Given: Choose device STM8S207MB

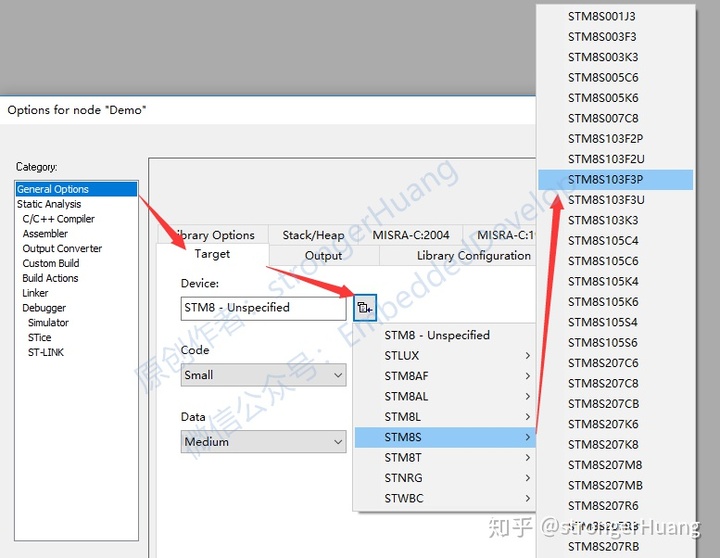Looking at the screenshot, I should pyautogui.click(x=615, y=485).
